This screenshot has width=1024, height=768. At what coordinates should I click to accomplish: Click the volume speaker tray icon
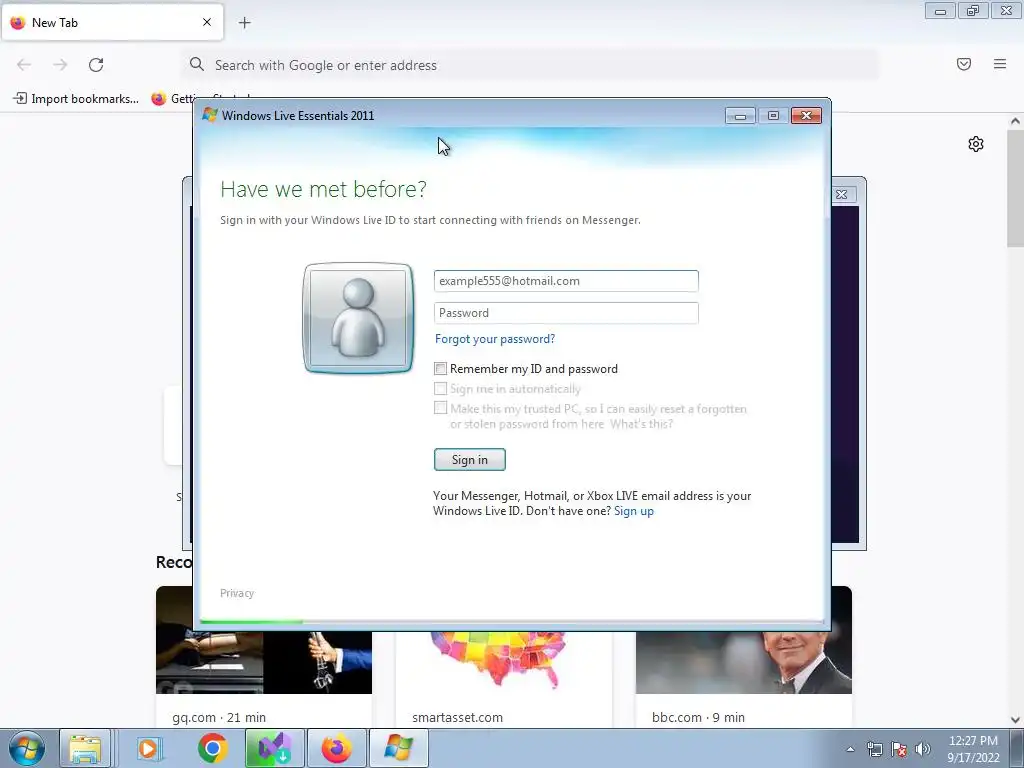pos(923,749)
